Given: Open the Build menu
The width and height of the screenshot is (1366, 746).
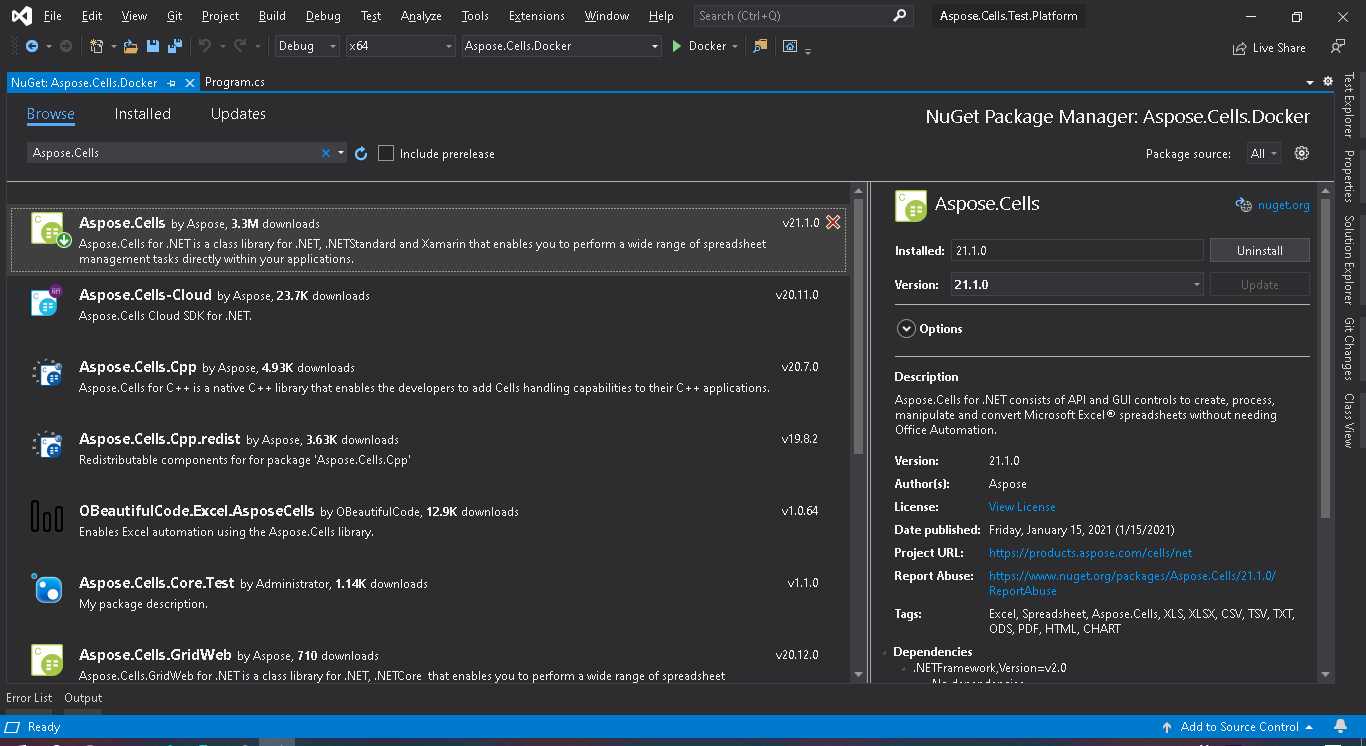Looking at the screenshot, I should coord(271,16).
